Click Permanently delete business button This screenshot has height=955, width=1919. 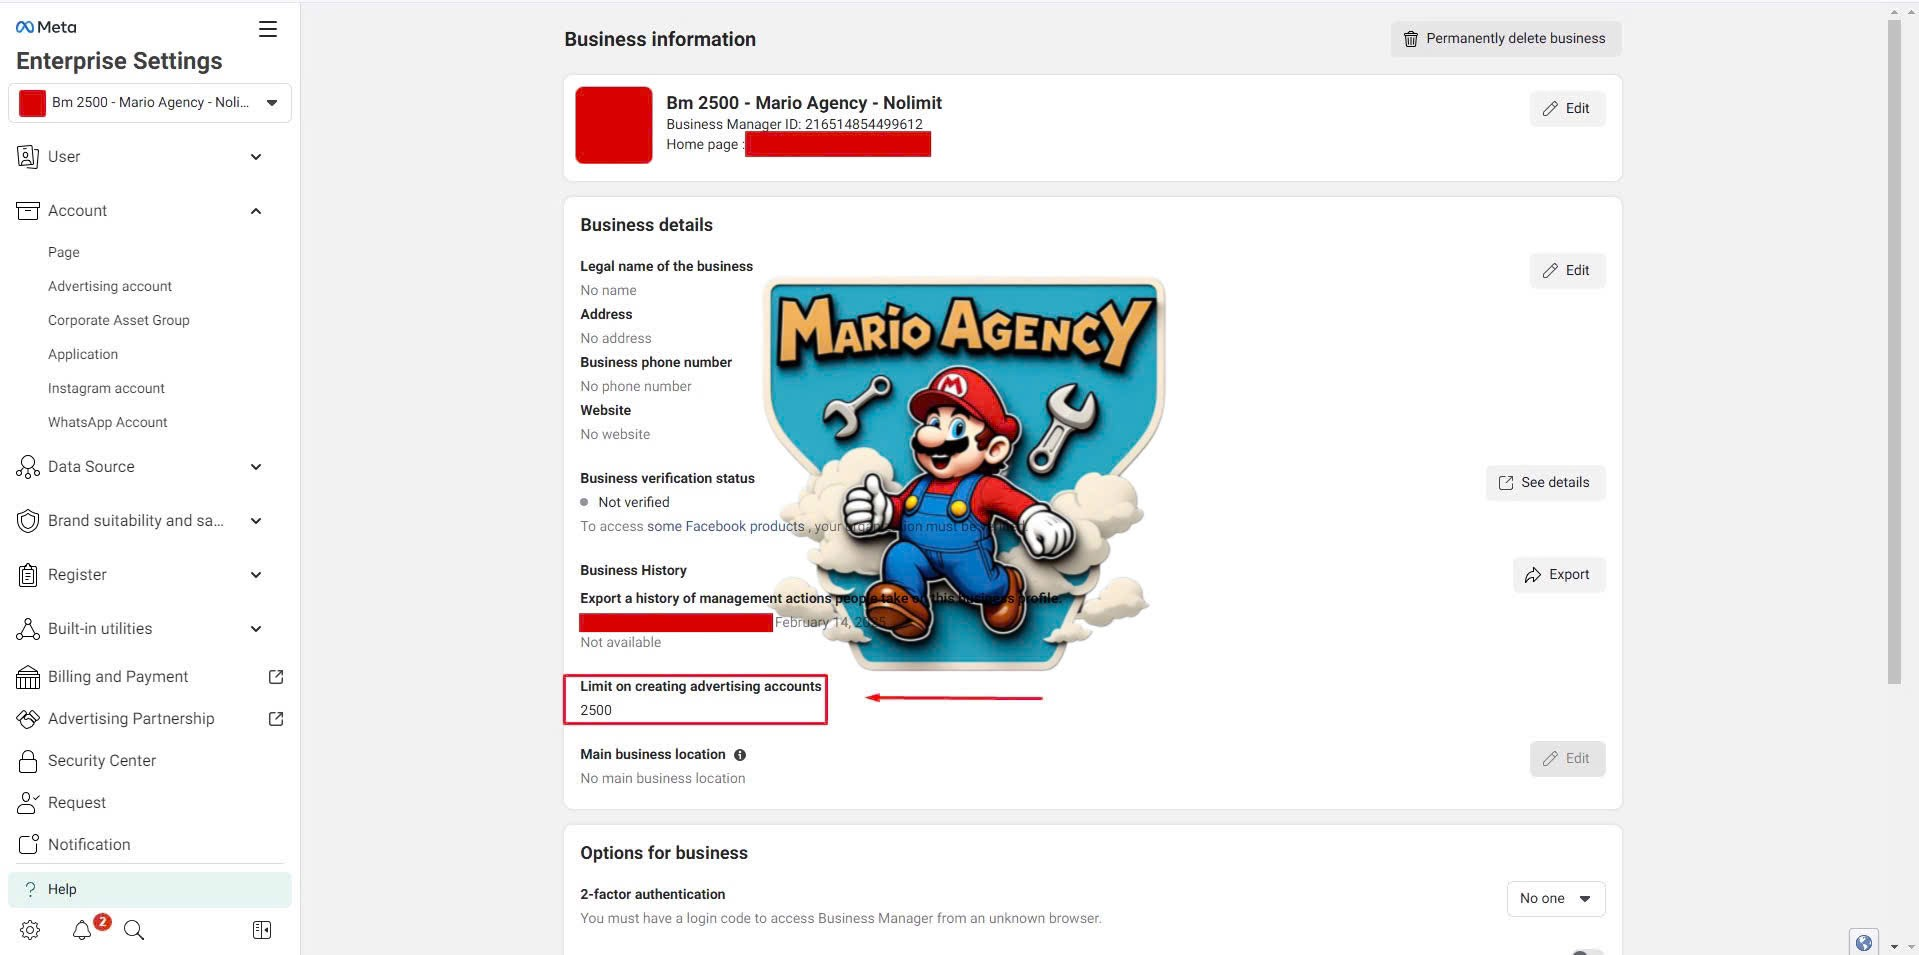click(x=1506, y=39)
